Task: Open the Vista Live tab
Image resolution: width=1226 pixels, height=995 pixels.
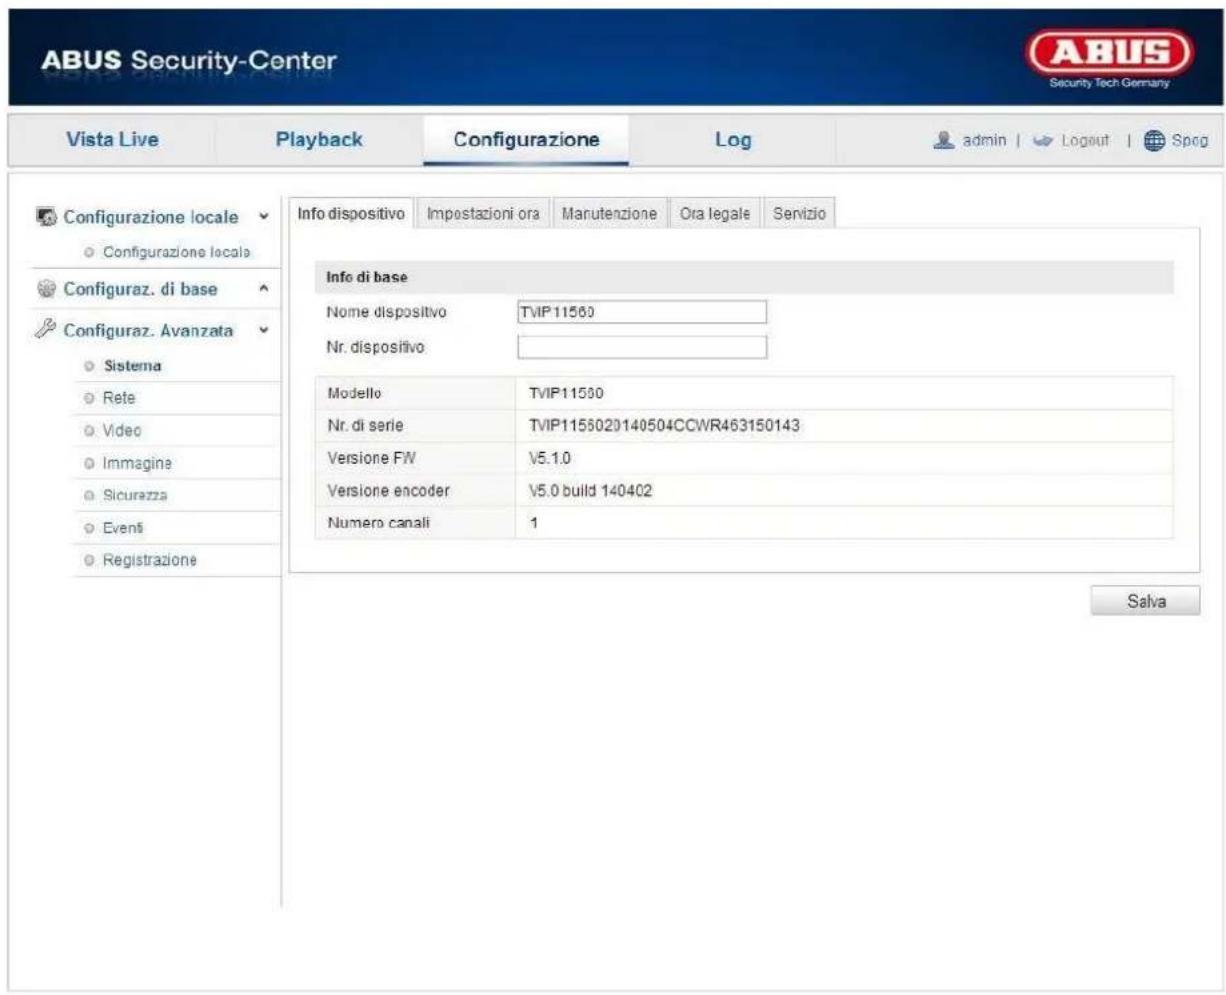Action: point(112,140)
